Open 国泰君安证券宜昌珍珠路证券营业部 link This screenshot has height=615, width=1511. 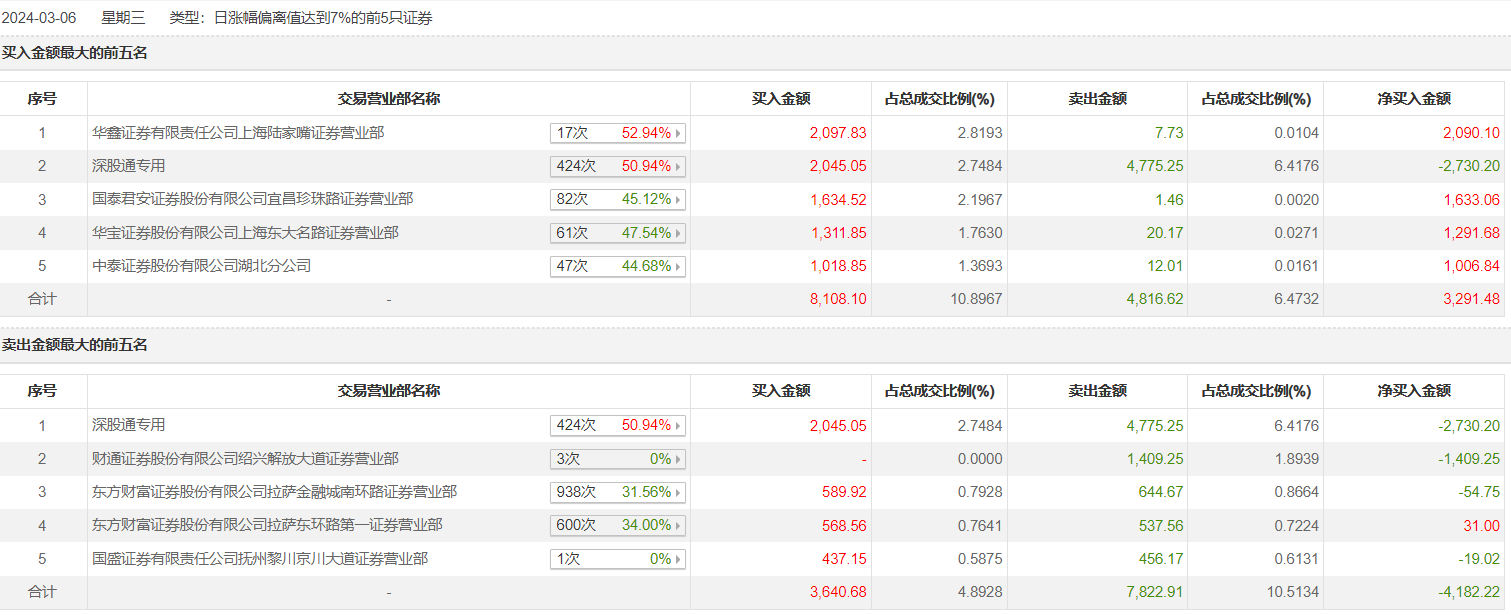tap(252, 199)
